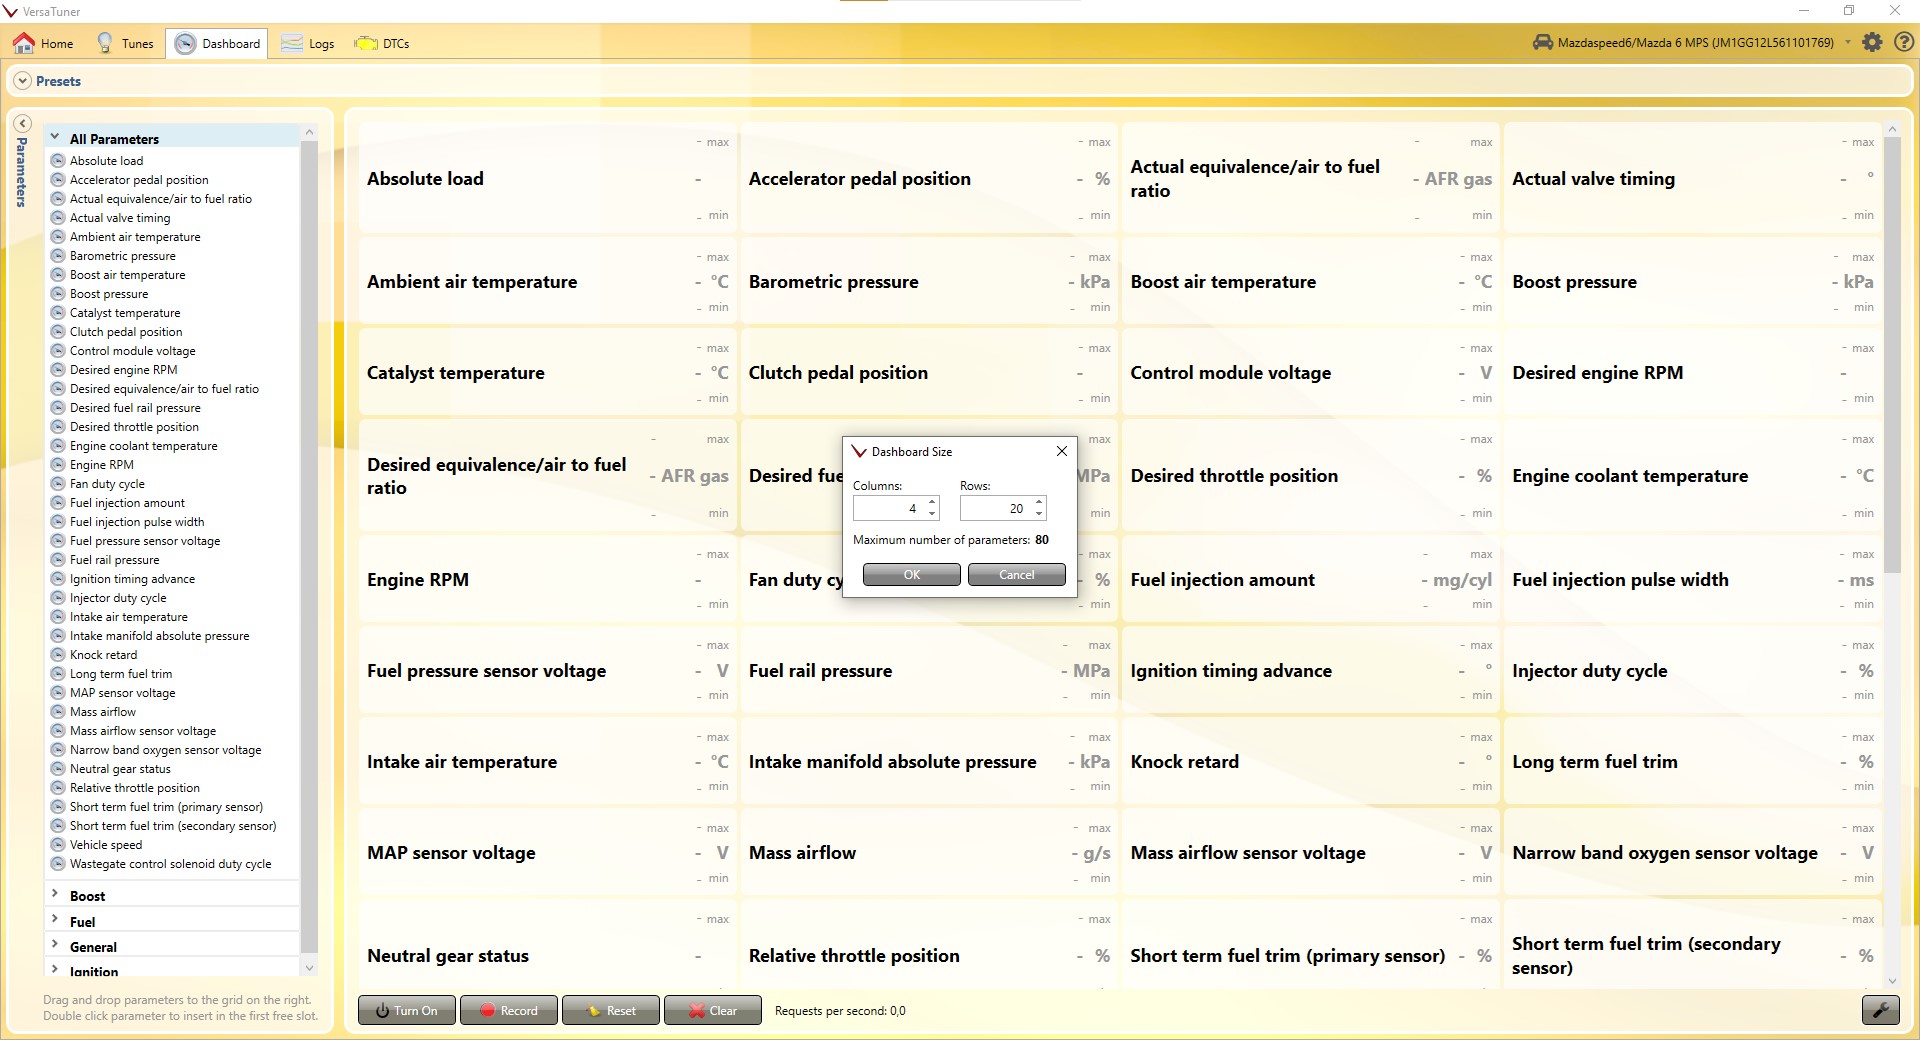Collapse the Parameters side panel arrow

click(22, 123)
